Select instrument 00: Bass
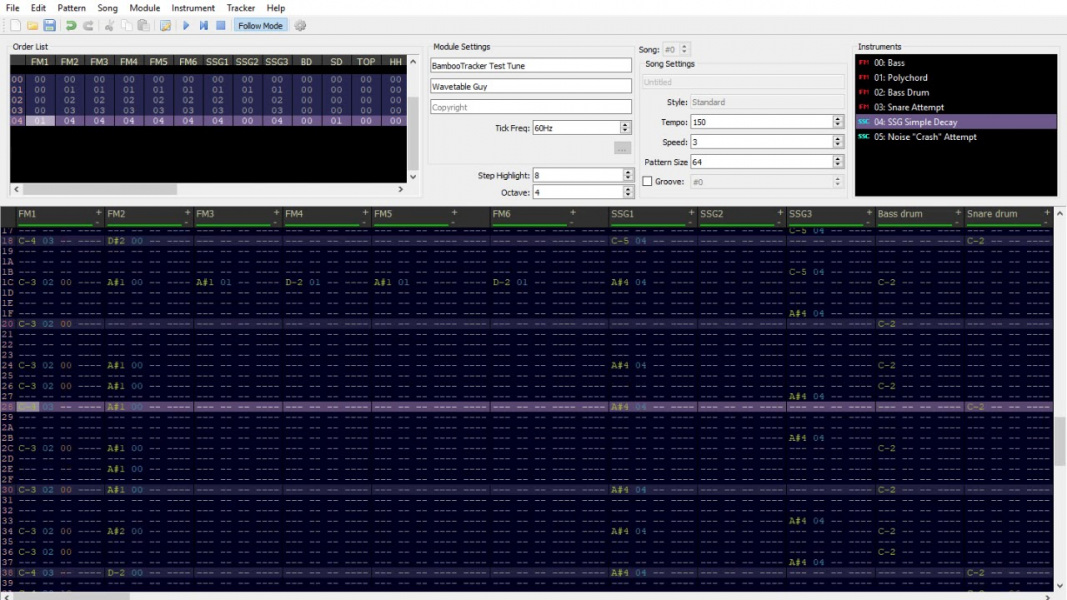Image resolution: width=1067 pixels, height=600 pixels. [x=956, y=63]
